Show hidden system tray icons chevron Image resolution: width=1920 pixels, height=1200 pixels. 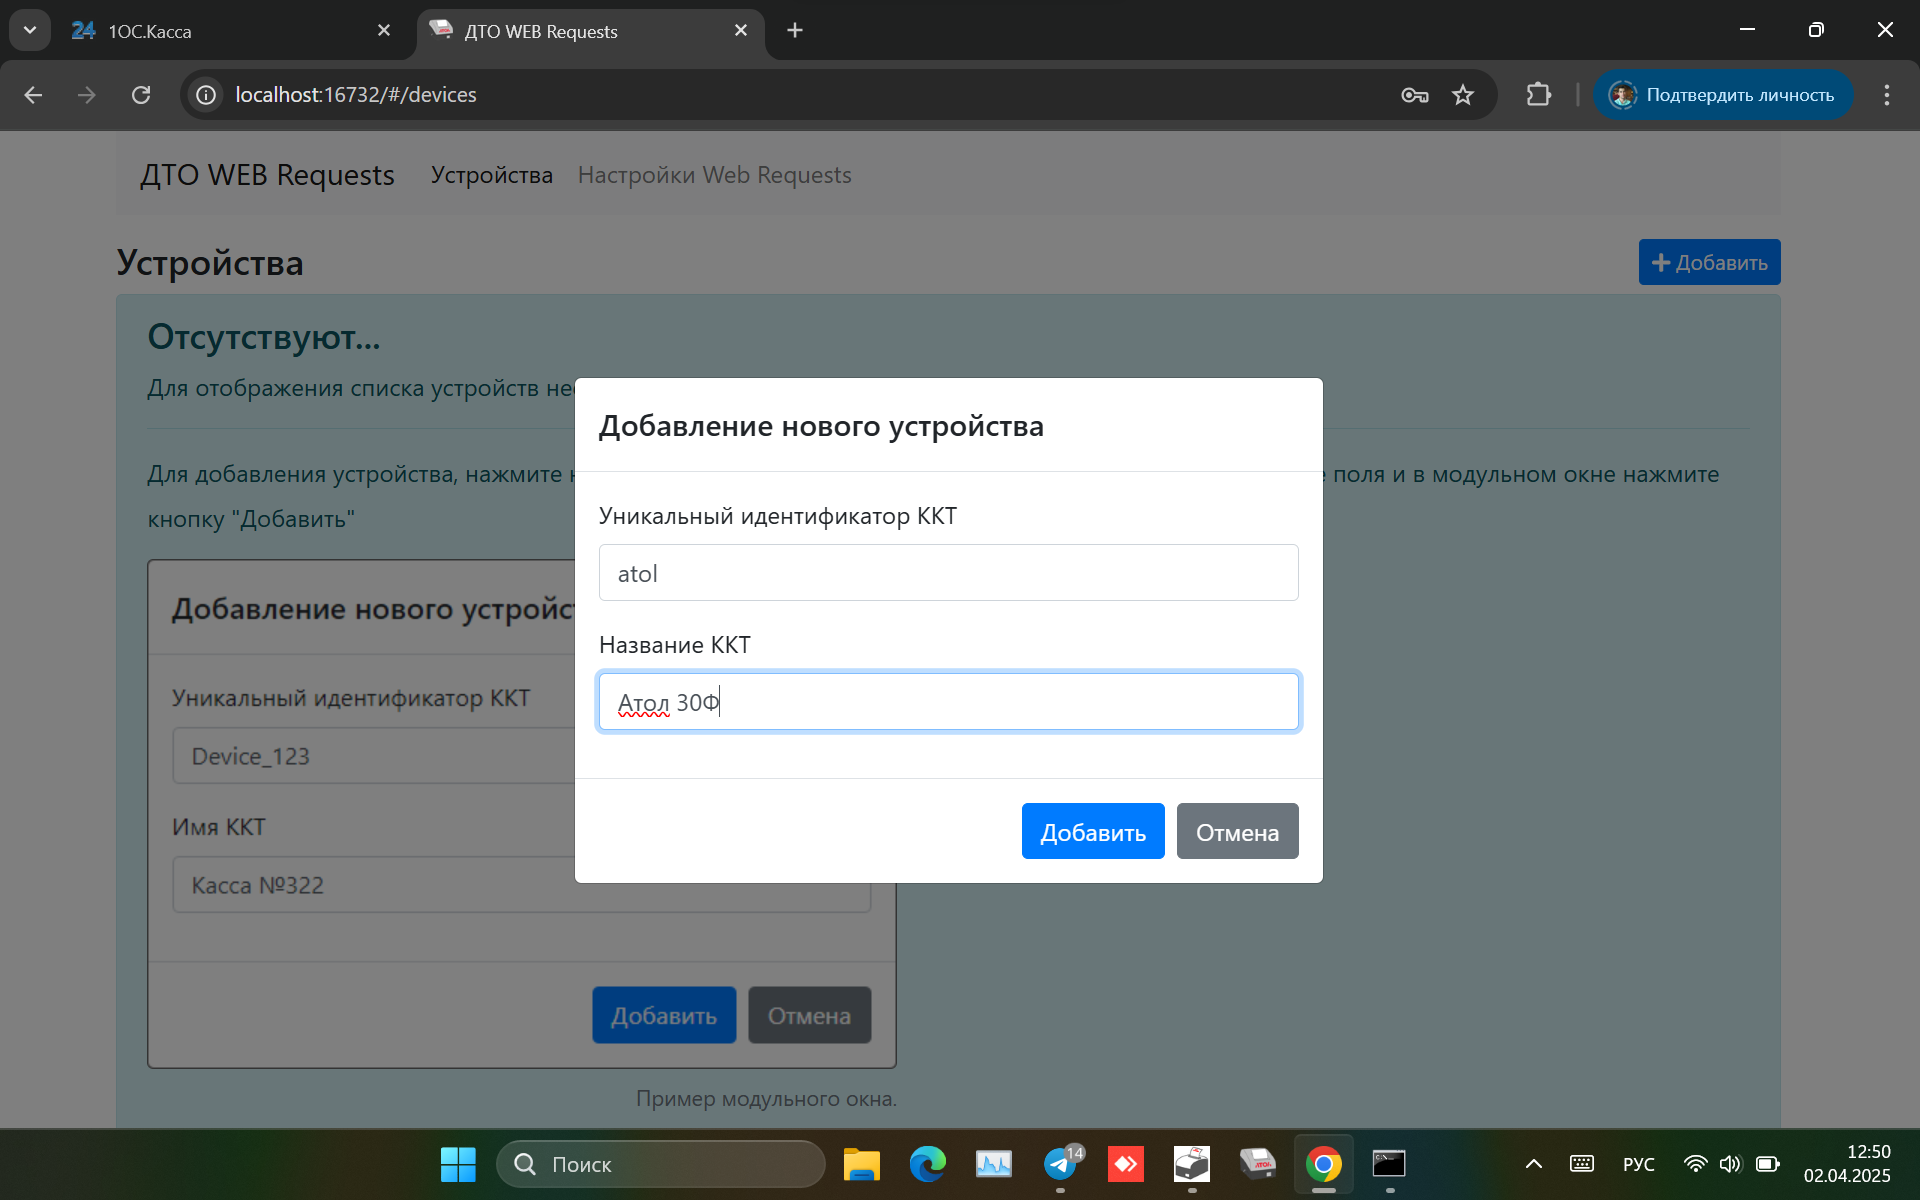pos(1533,1164)
